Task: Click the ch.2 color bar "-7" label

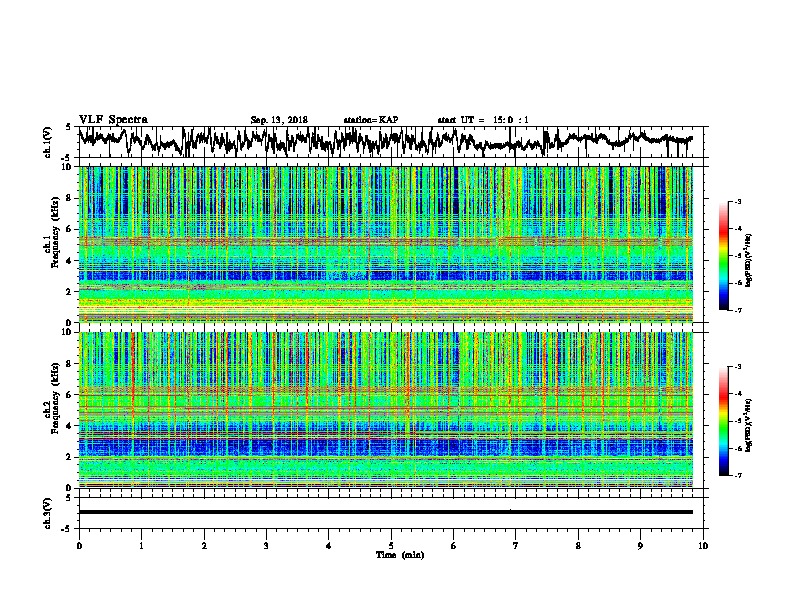Action: pos(737,475)
